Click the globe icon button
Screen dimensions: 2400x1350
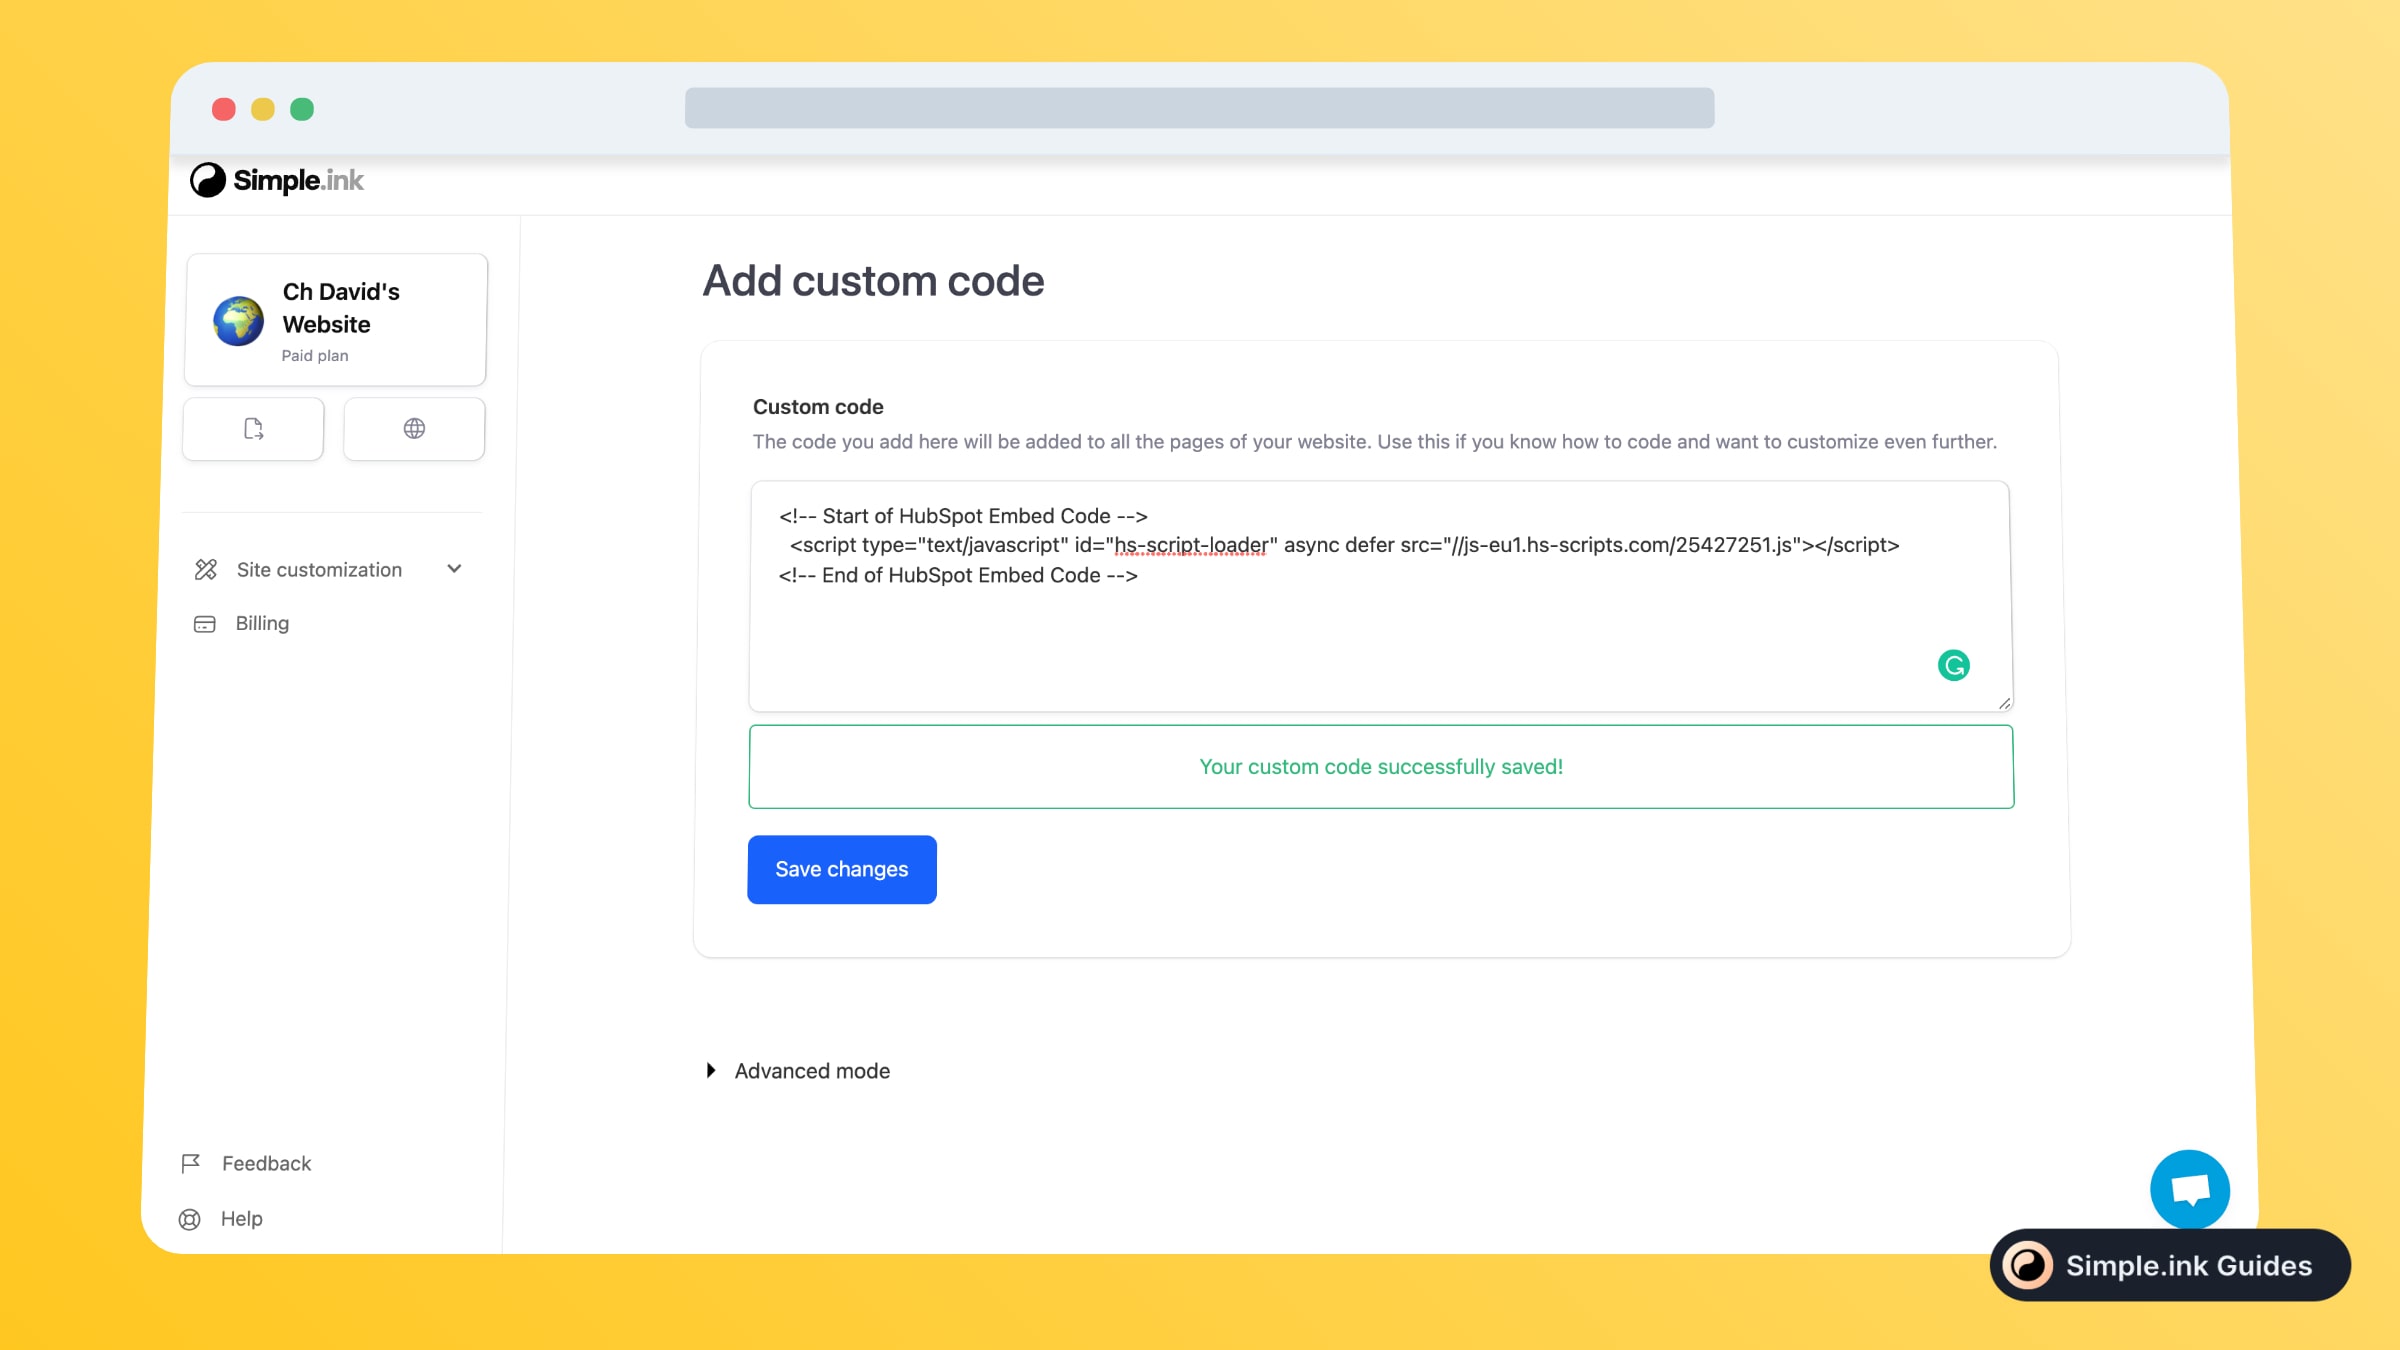[x=414, y=429]
